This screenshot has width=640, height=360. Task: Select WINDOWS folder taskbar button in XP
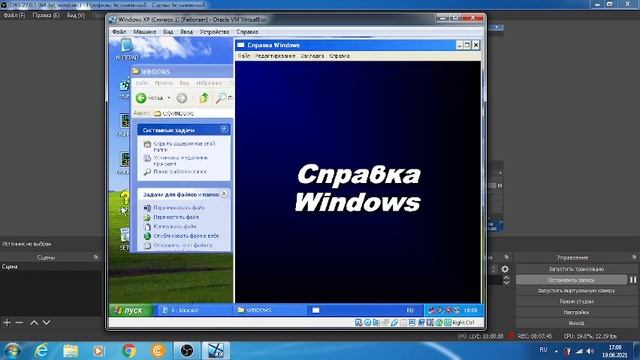point(270,310)
